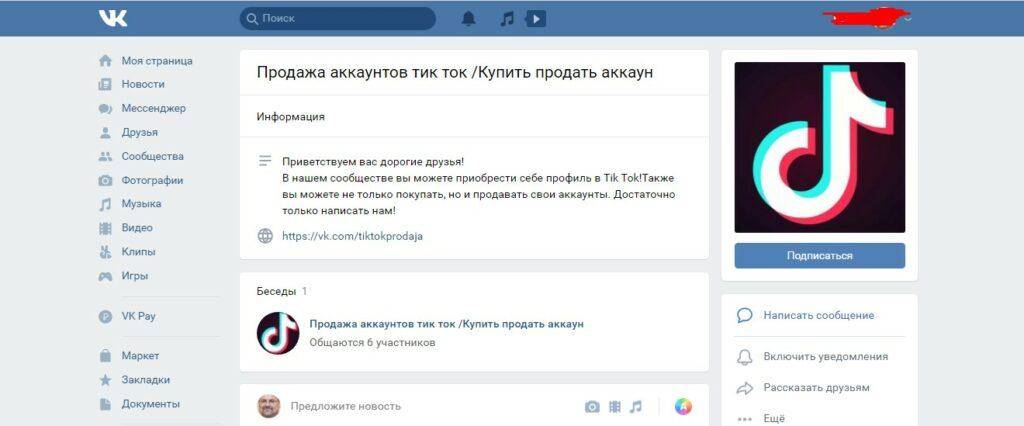Open the profile dropdown in top right

click(908, 17)
